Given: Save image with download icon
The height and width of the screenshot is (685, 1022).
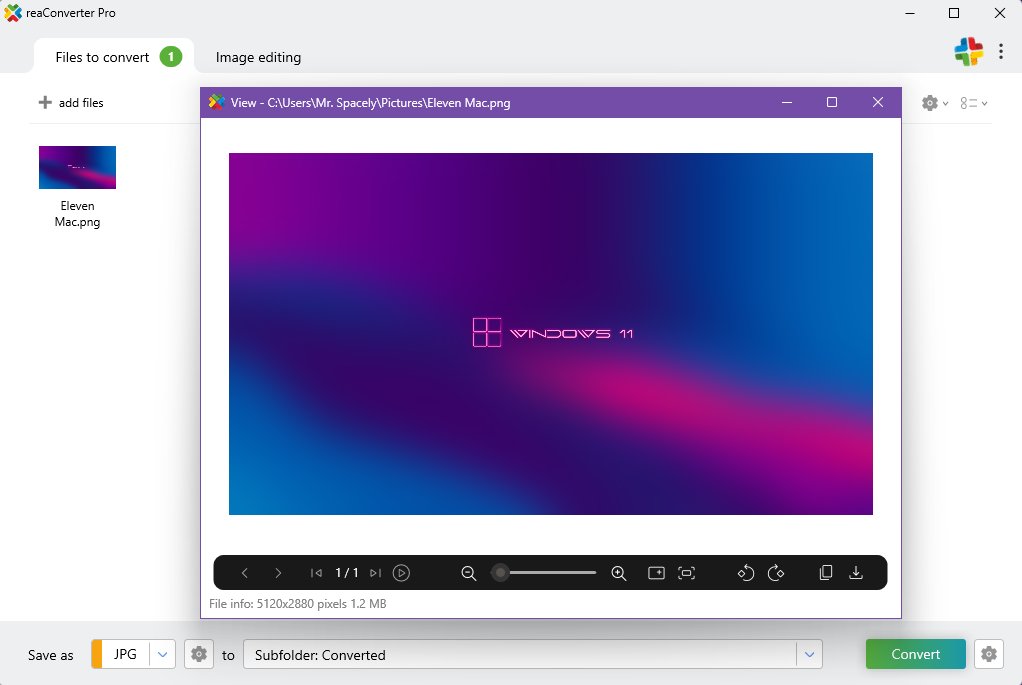Looking at the screenshot, I should tap(856, 573).
